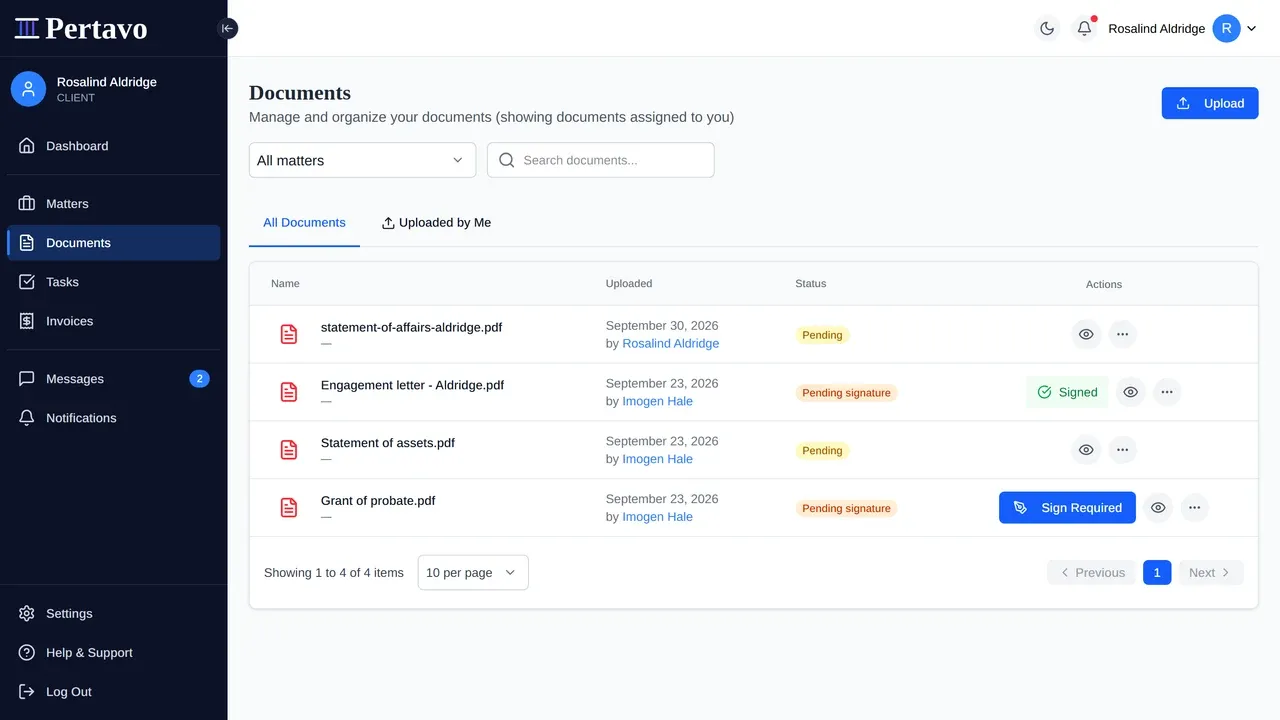This screenshot has height=720, width=1280.
Task: Click the Signed badge on Engagement letter
Action: pyautogui.click(x=1067, y=392)
